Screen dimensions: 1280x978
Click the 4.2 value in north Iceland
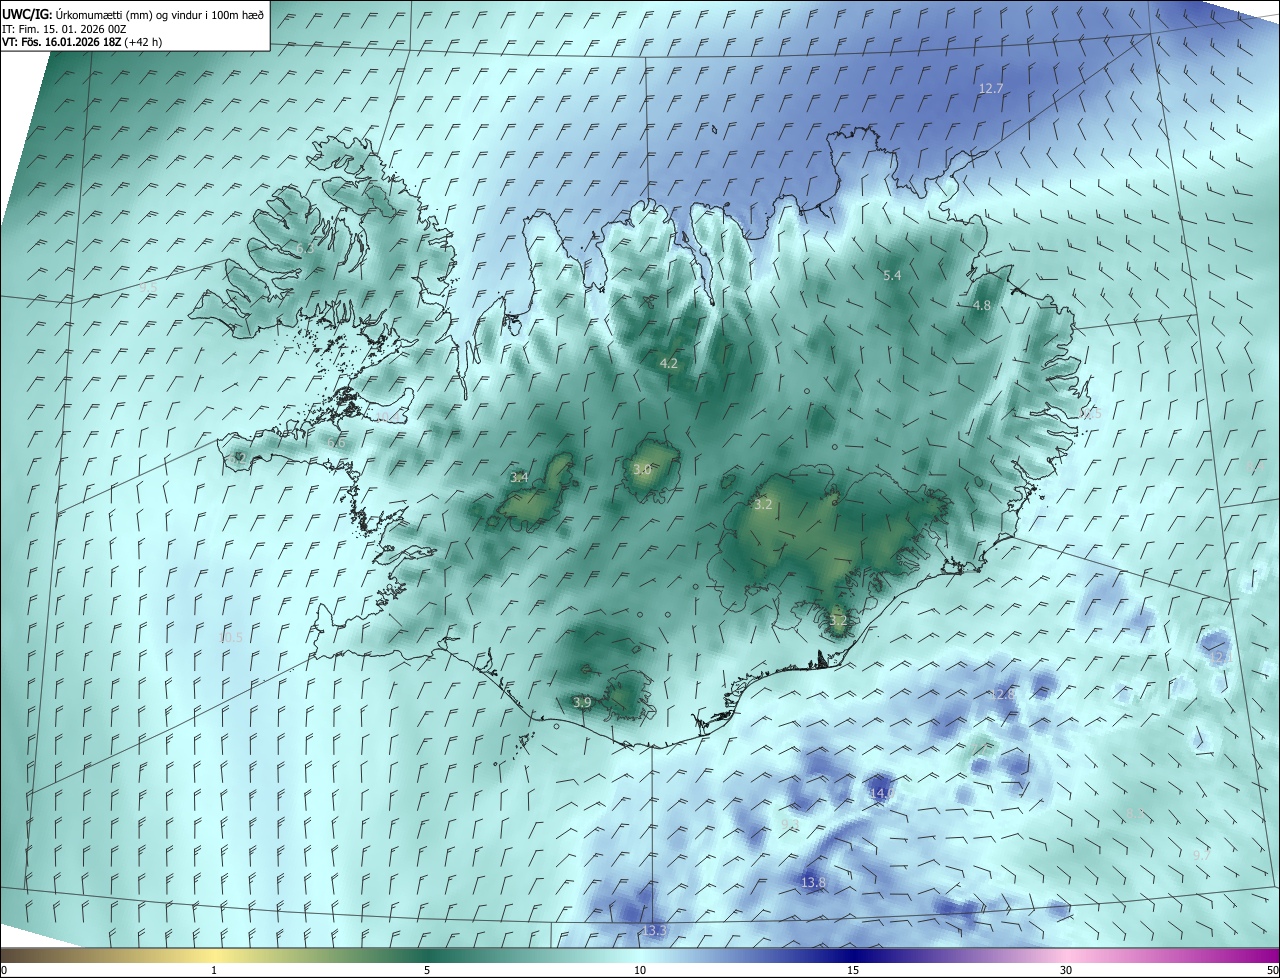pos(669,364)
